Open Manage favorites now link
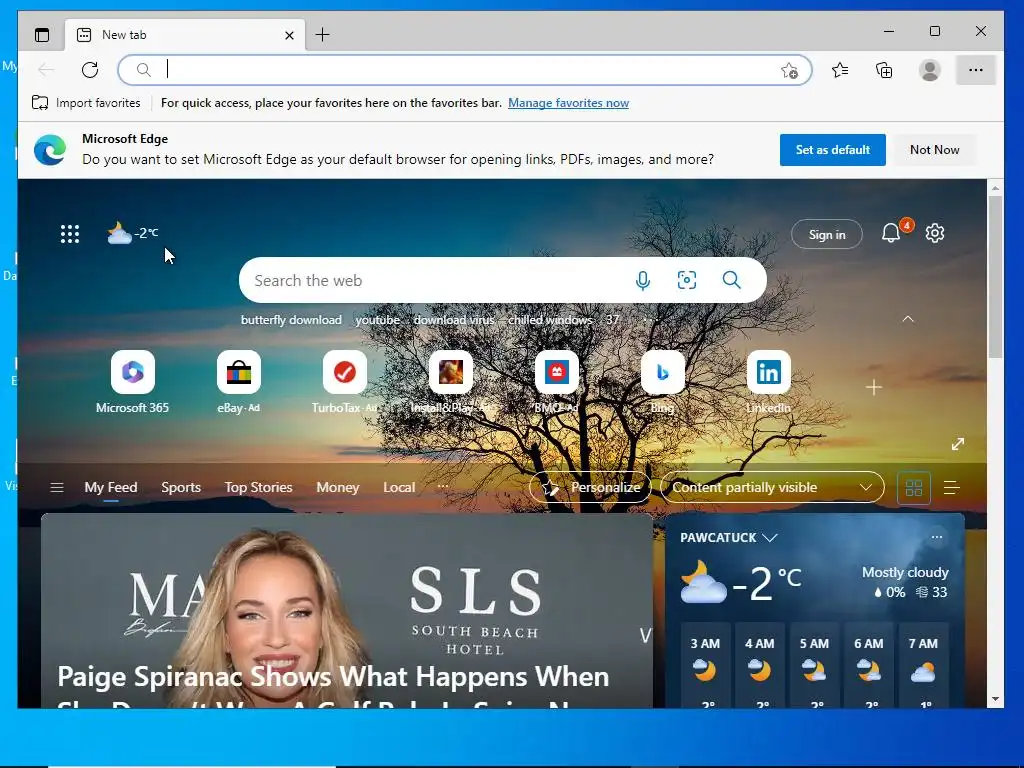This screenshot has width=1024, height=768. point(568,103)
